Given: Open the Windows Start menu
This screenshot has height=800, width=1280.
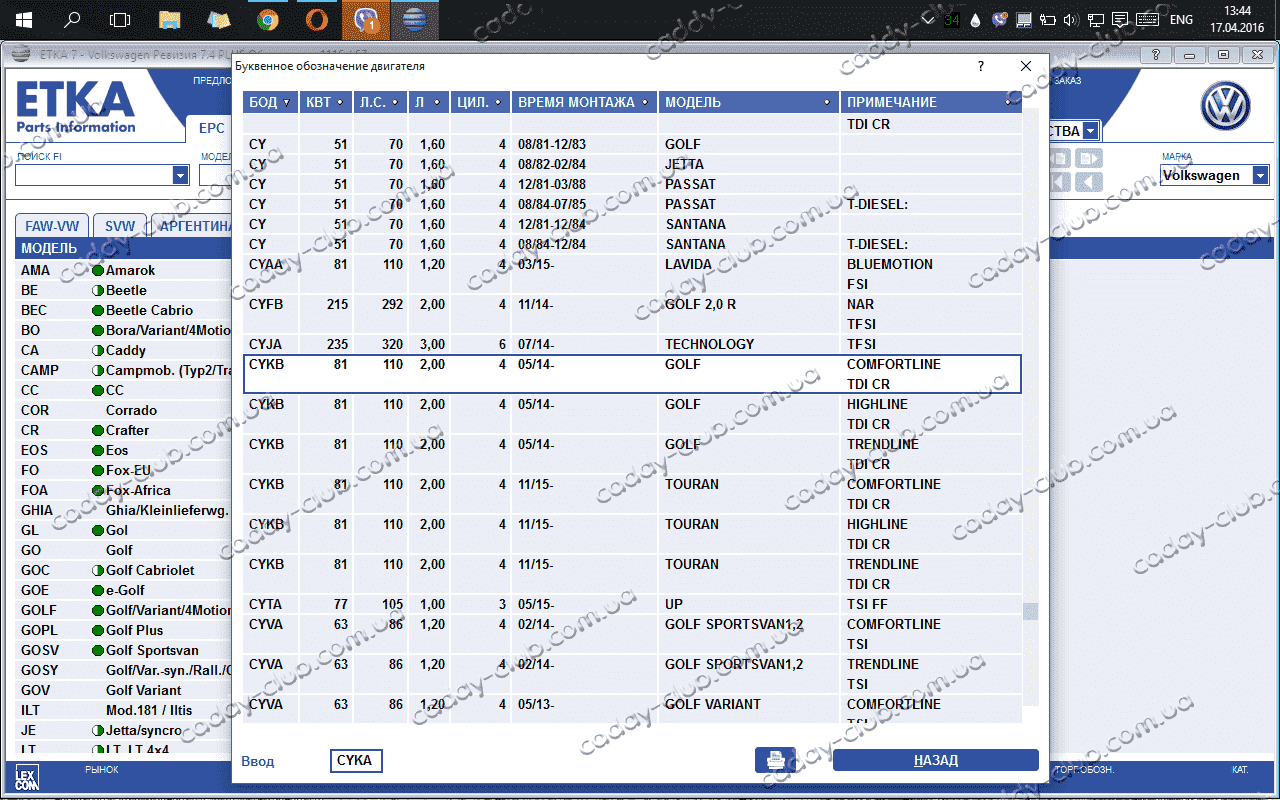Looking at the screenshot, I should point(24,19).
